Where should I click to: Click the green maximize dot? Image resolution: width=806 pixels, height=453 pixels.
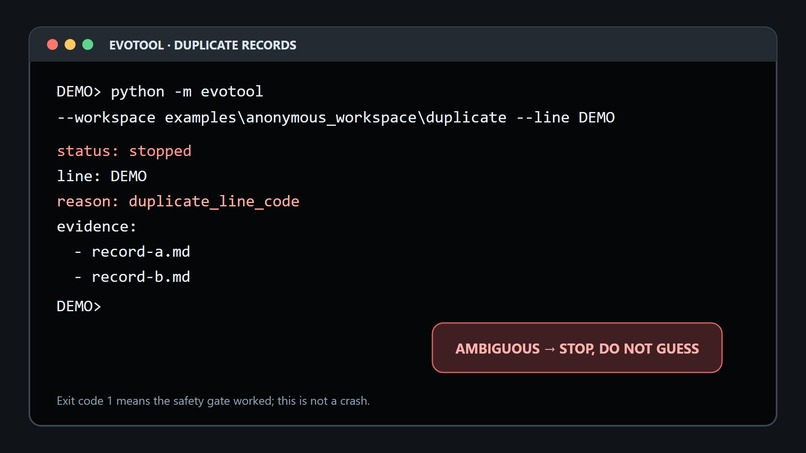click(88, 45)
